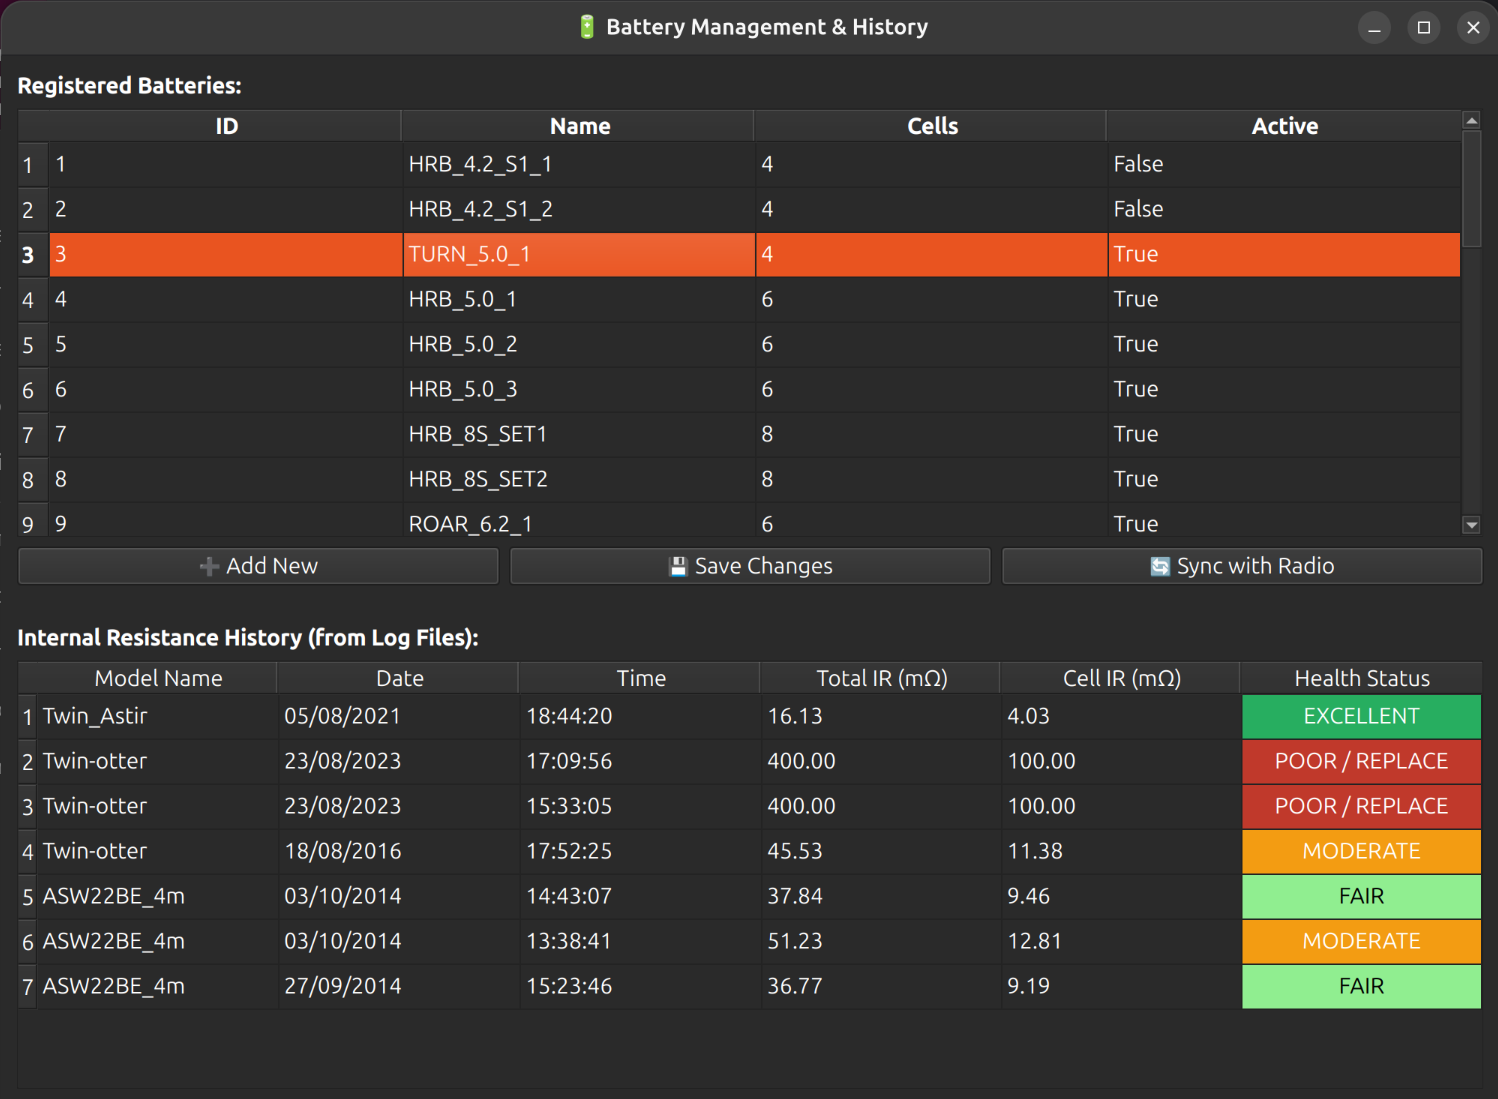This screenshot has height=1099, width=1498.
Task: Click the battery list vertical scrollbar thumb
Action: point(1471,188)
